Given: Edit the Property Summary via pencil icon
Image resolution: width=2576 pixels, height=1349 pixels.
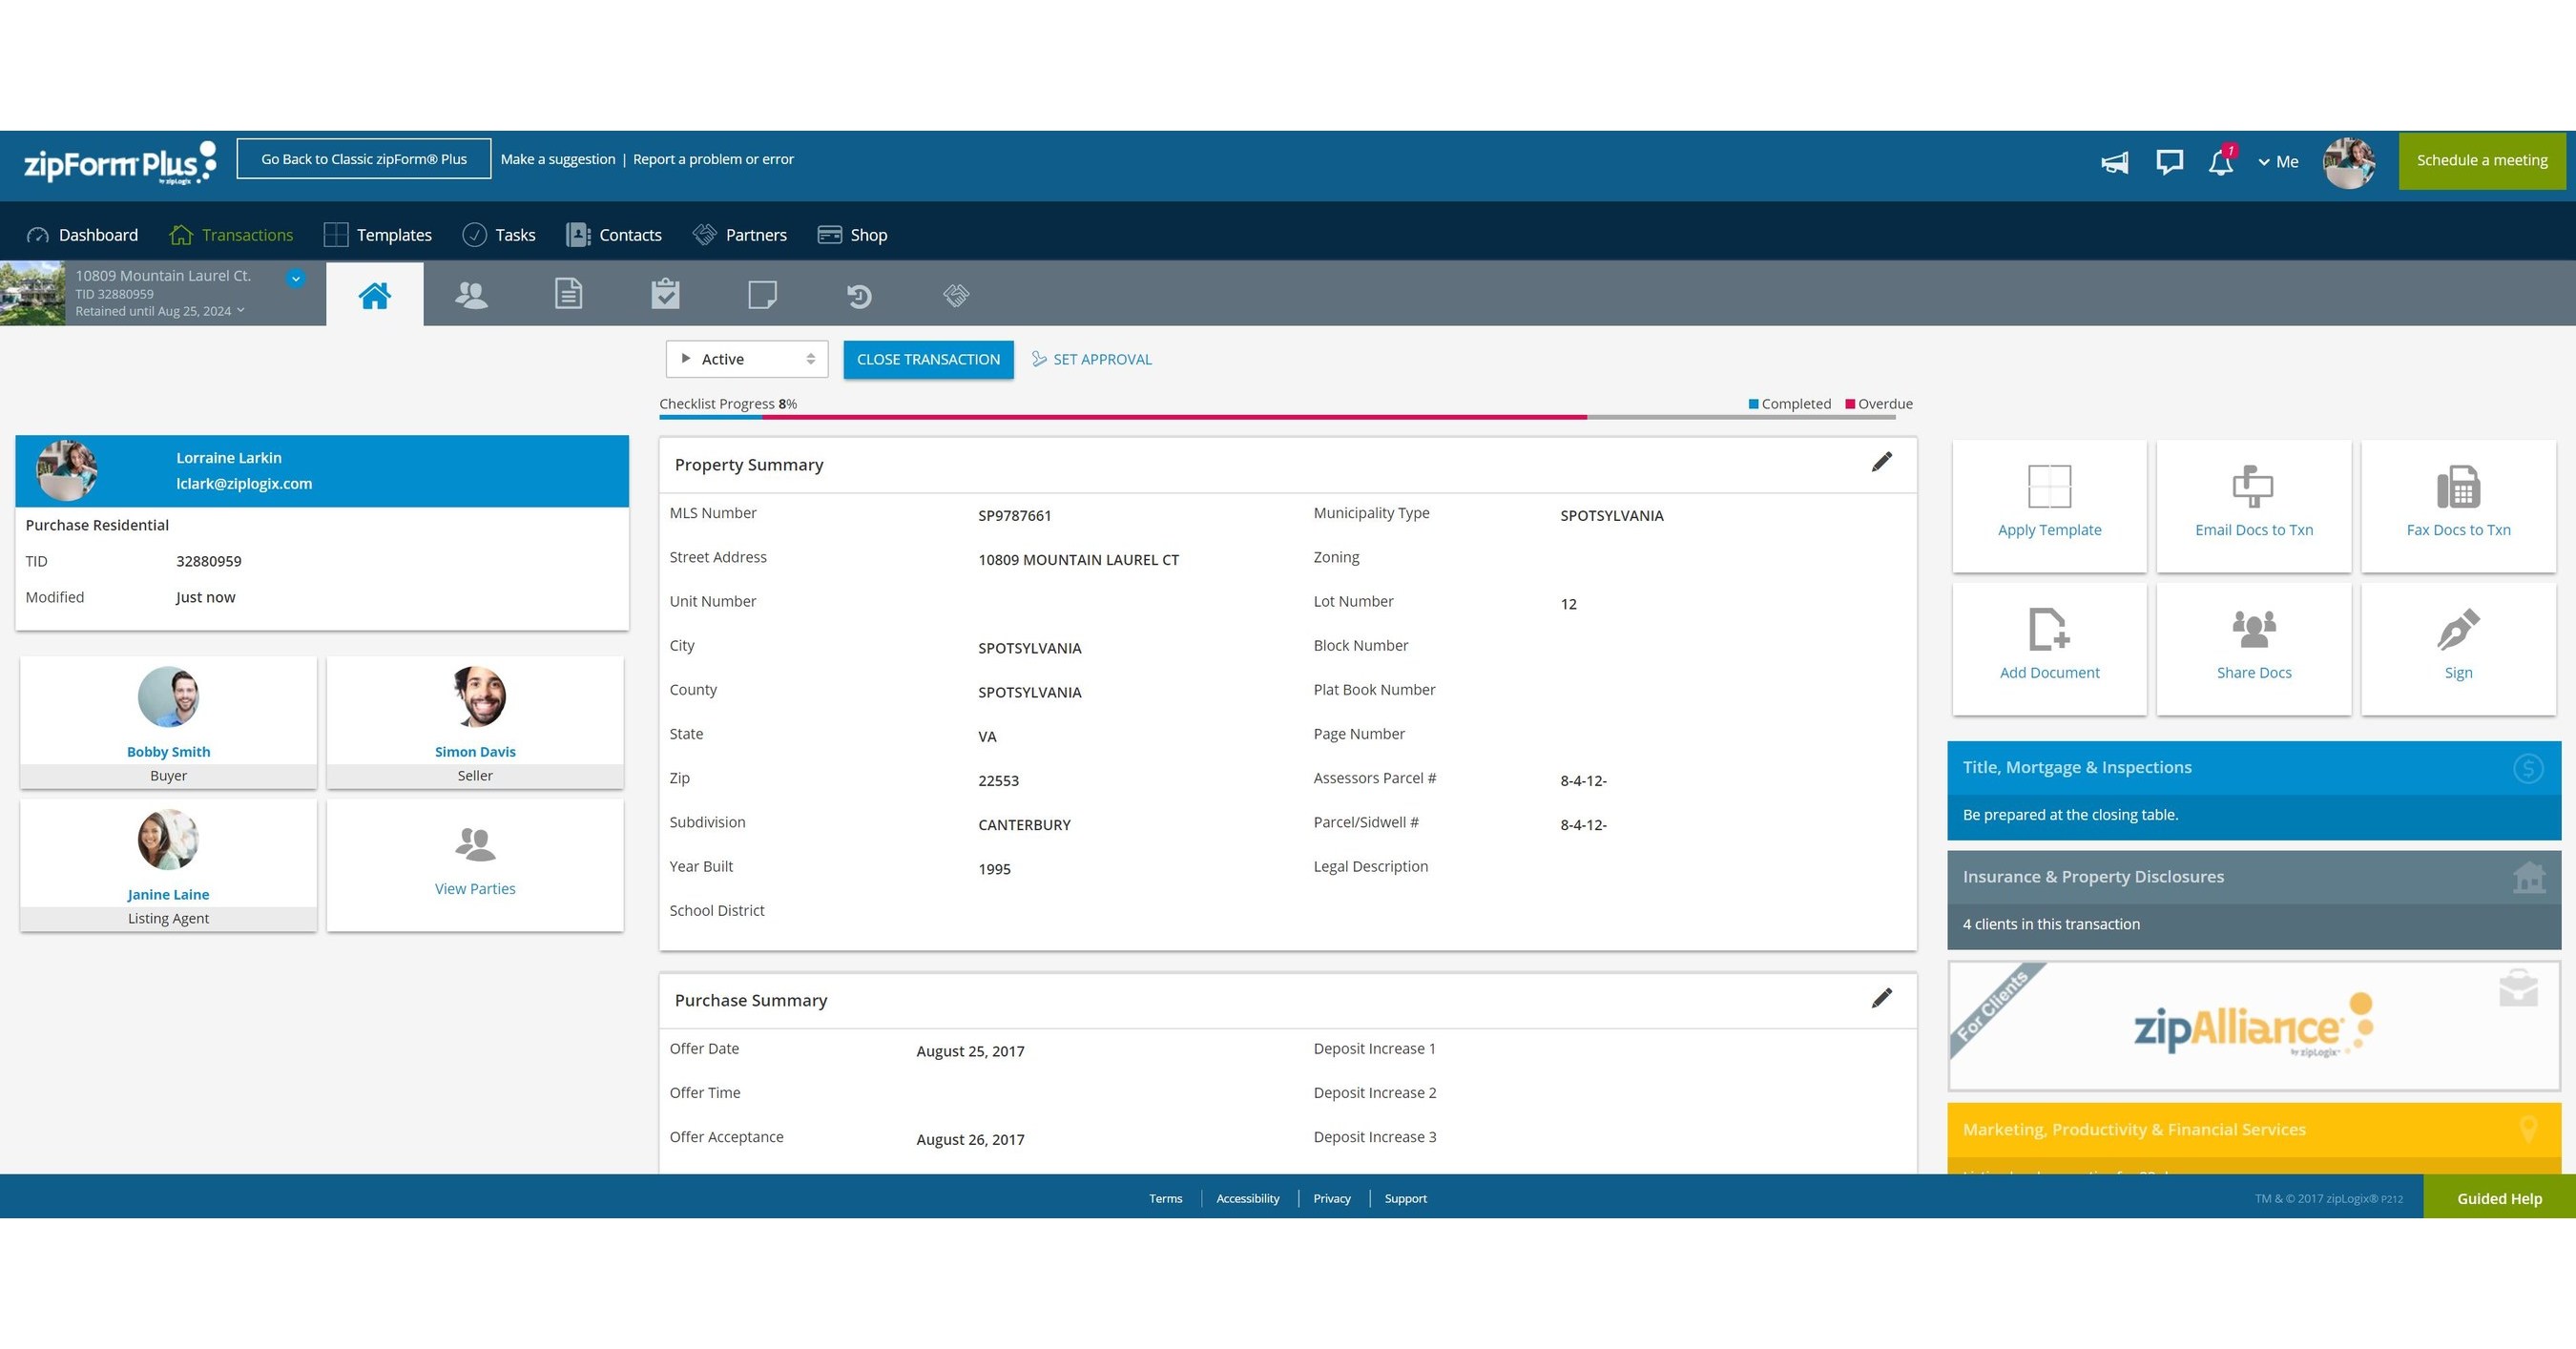Looking at the screenshot, I should 1882,462.
